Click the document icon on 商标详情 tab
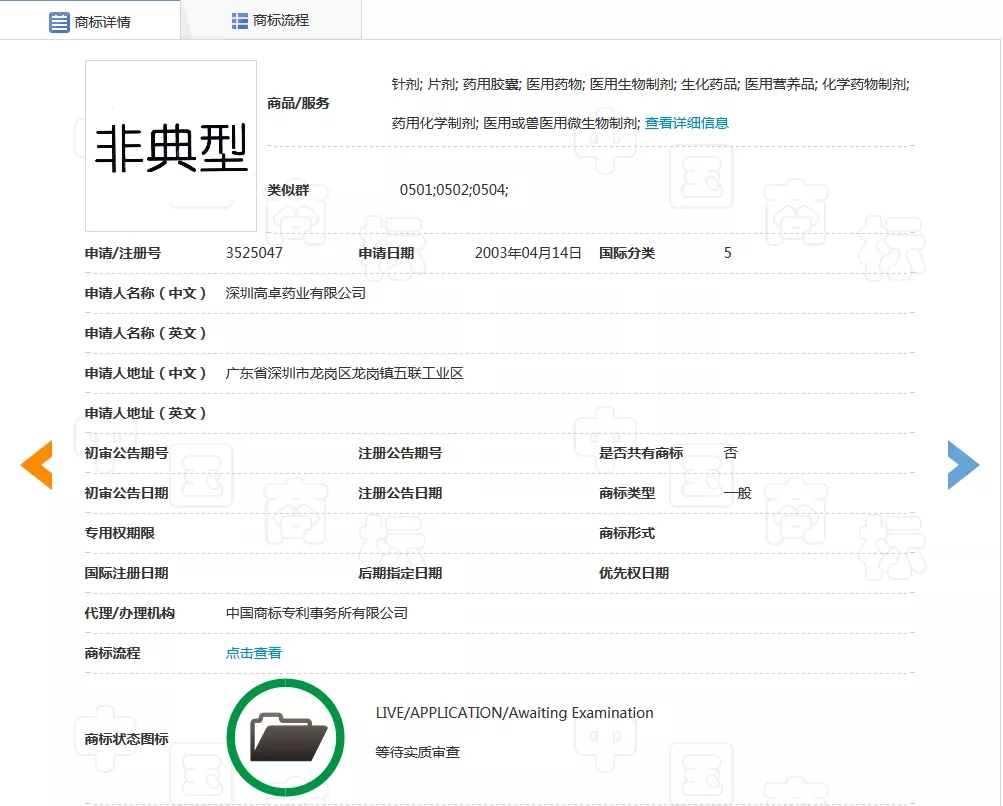Image resolution: width=1003 pixels, height=806 pixels. [x=58, y=20]
